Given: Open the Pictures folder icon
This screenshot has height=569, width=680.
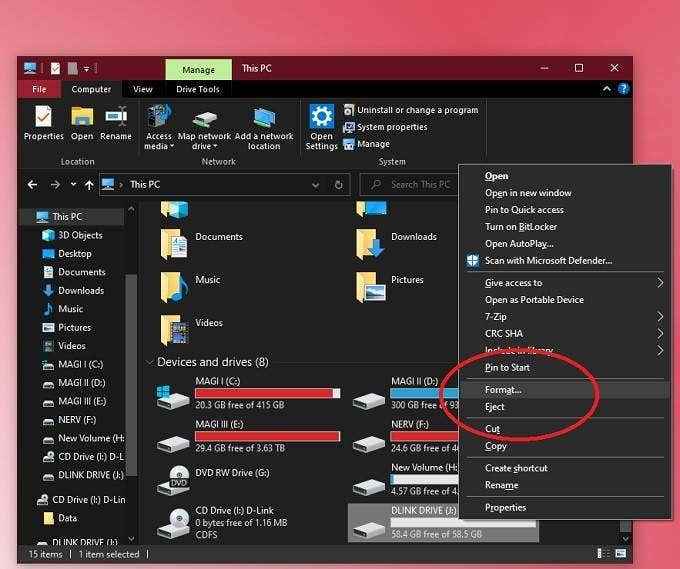Looking at the screenshot, I should coord(370,287).
